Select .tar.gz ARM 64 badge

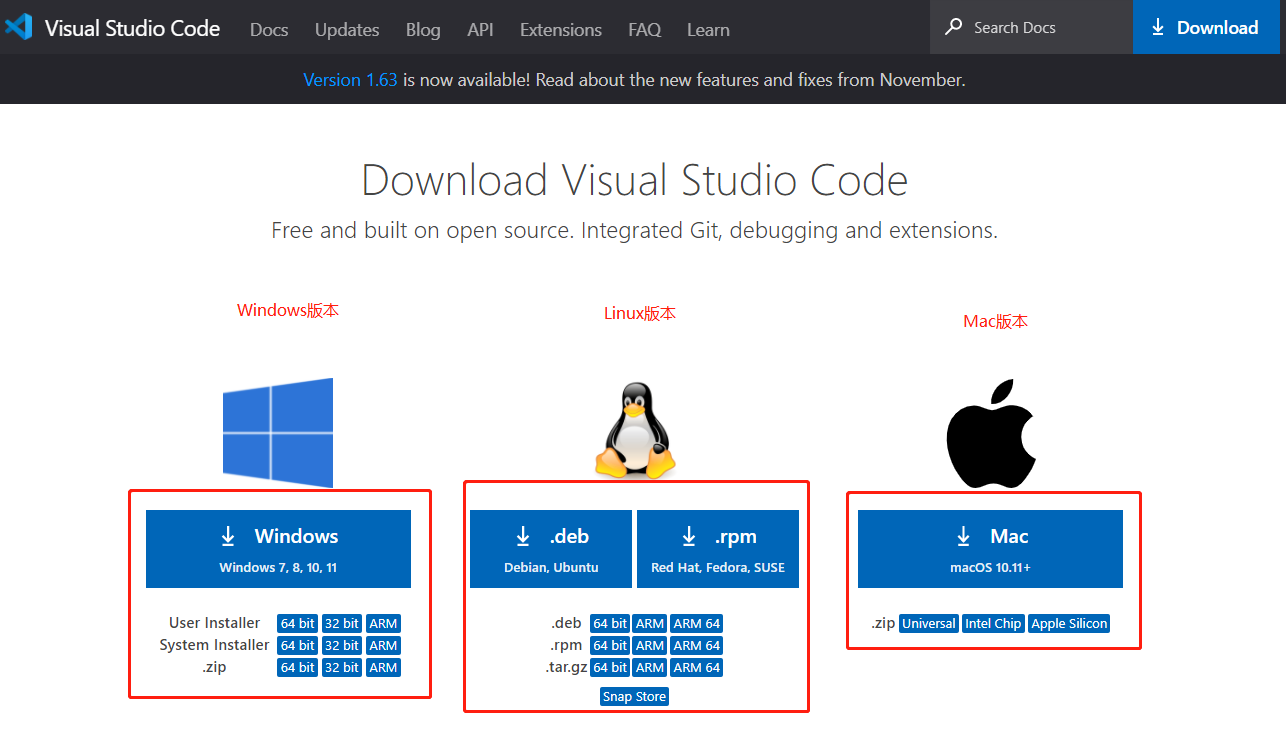tap(696, 668)
